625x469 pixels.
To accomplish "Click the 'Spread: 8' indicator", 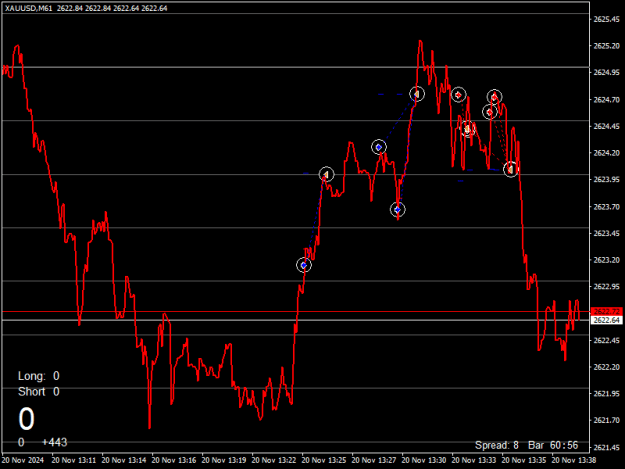I will [497, 445].
